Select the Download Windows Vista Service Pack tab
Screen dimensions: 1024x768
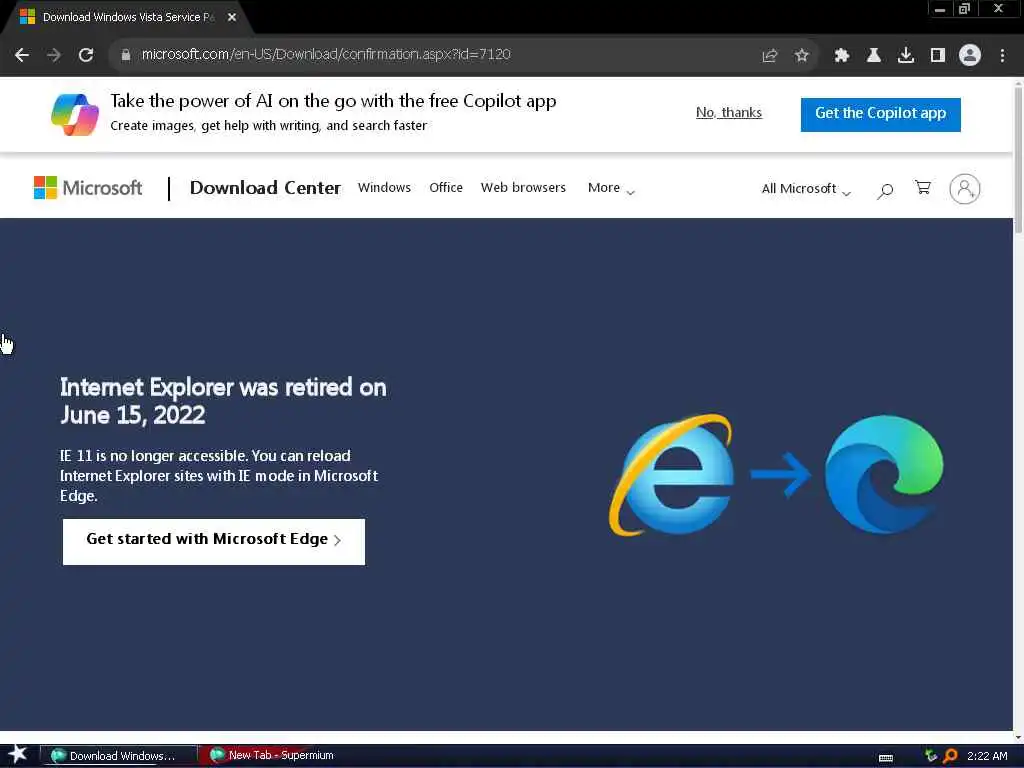(127, 18)
